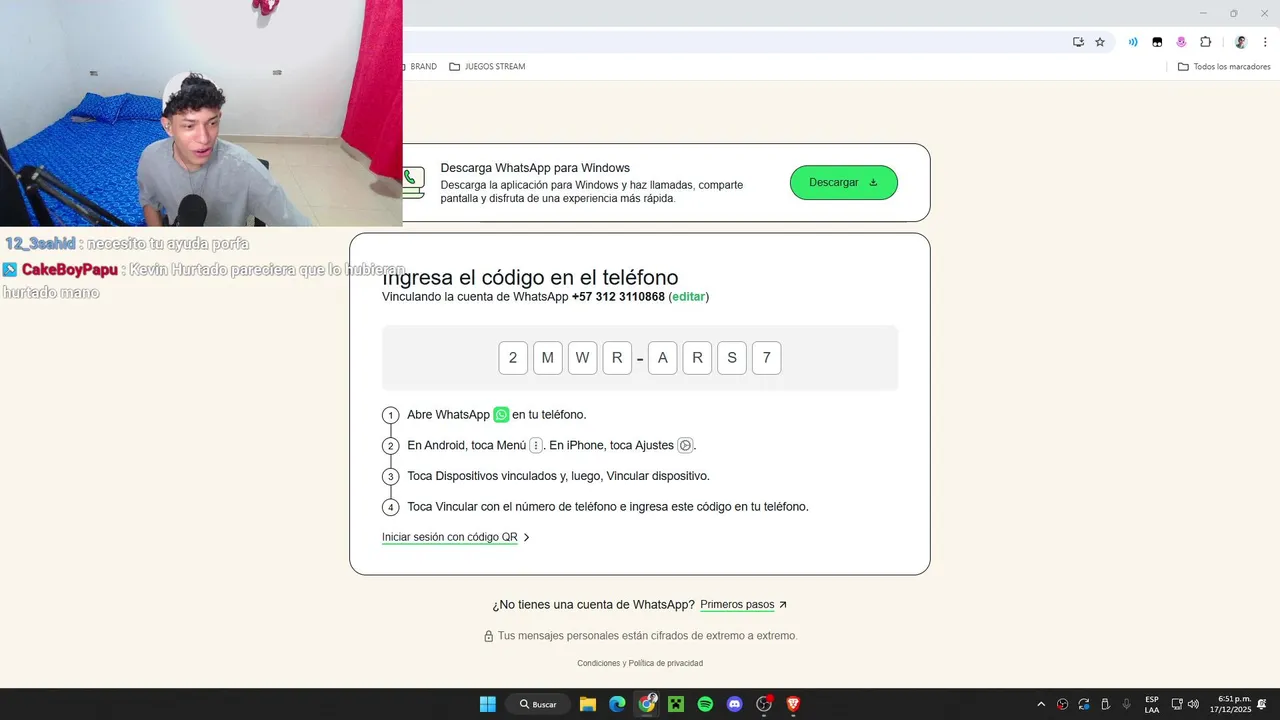Open the Extensions puzzle piece menu

click(1205, 42)
